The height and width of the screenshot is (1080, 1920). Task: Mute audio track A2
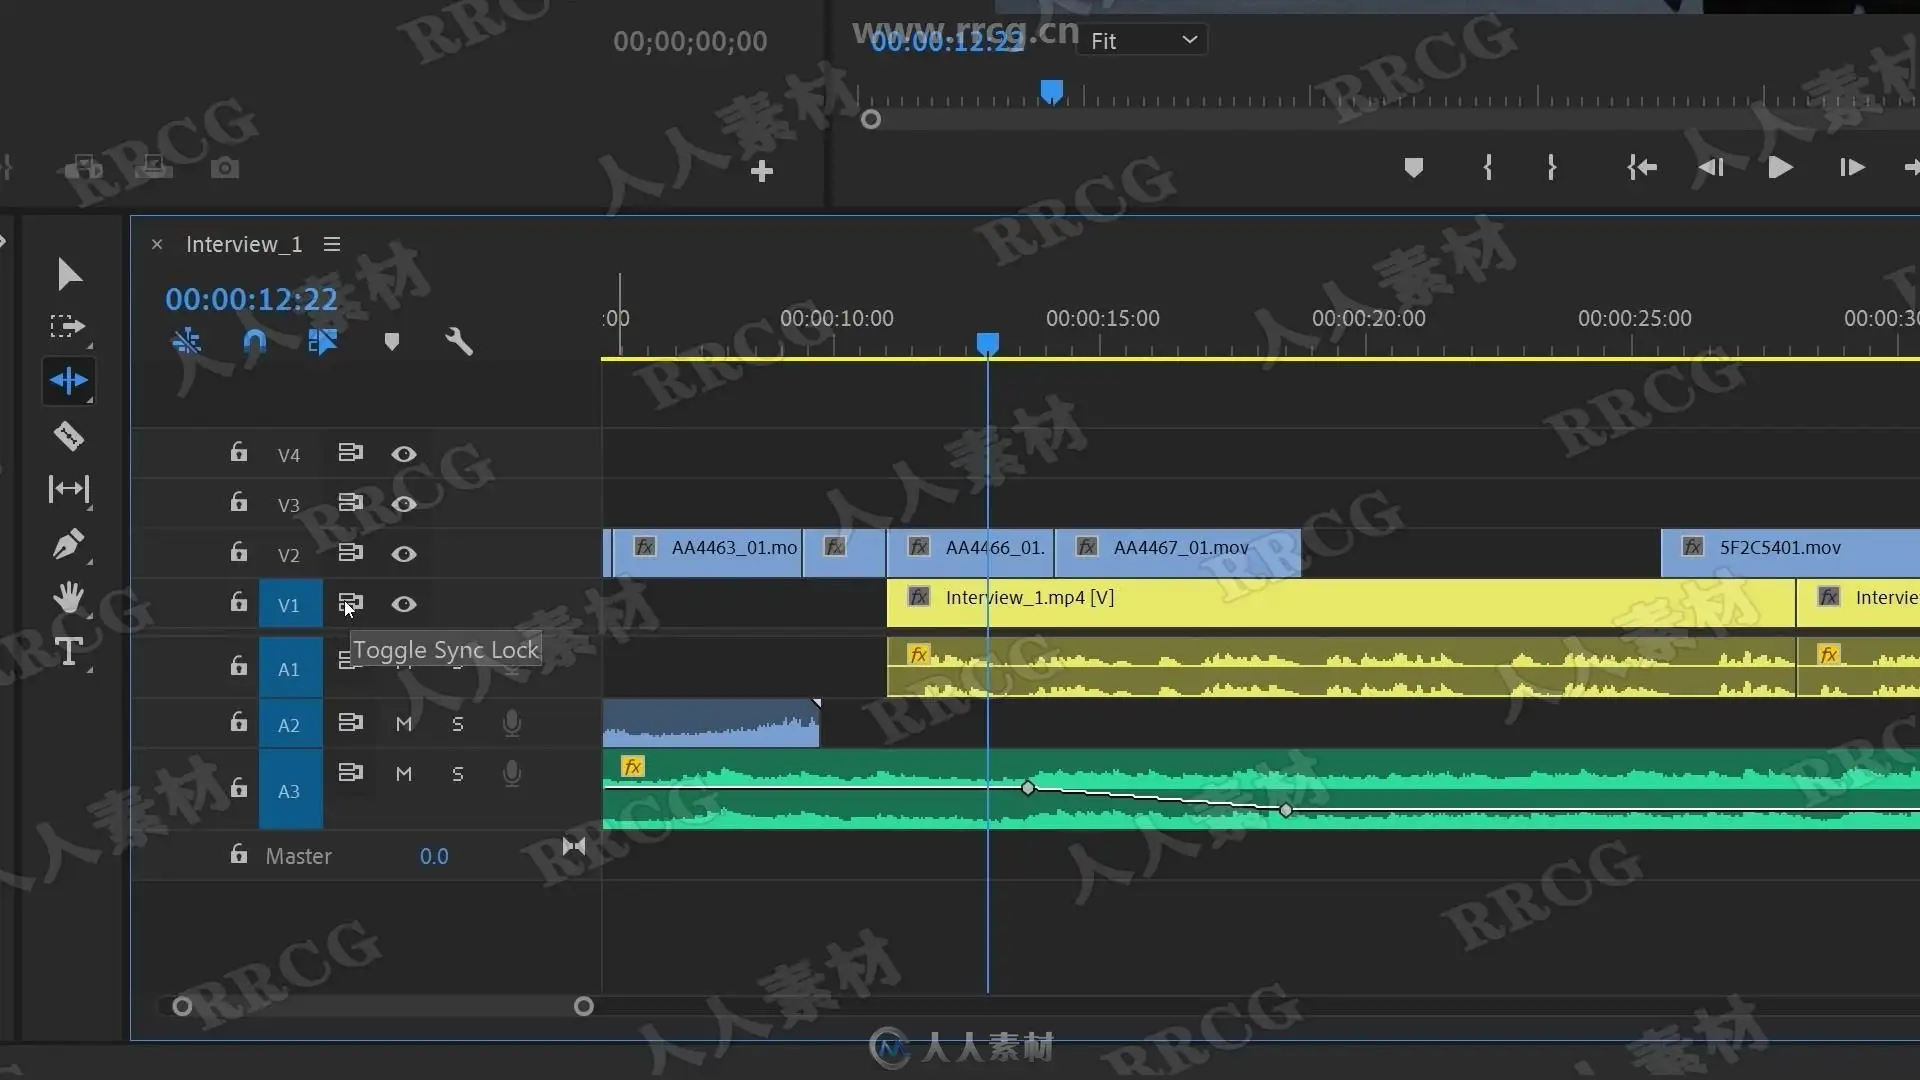tap(404, 724)
